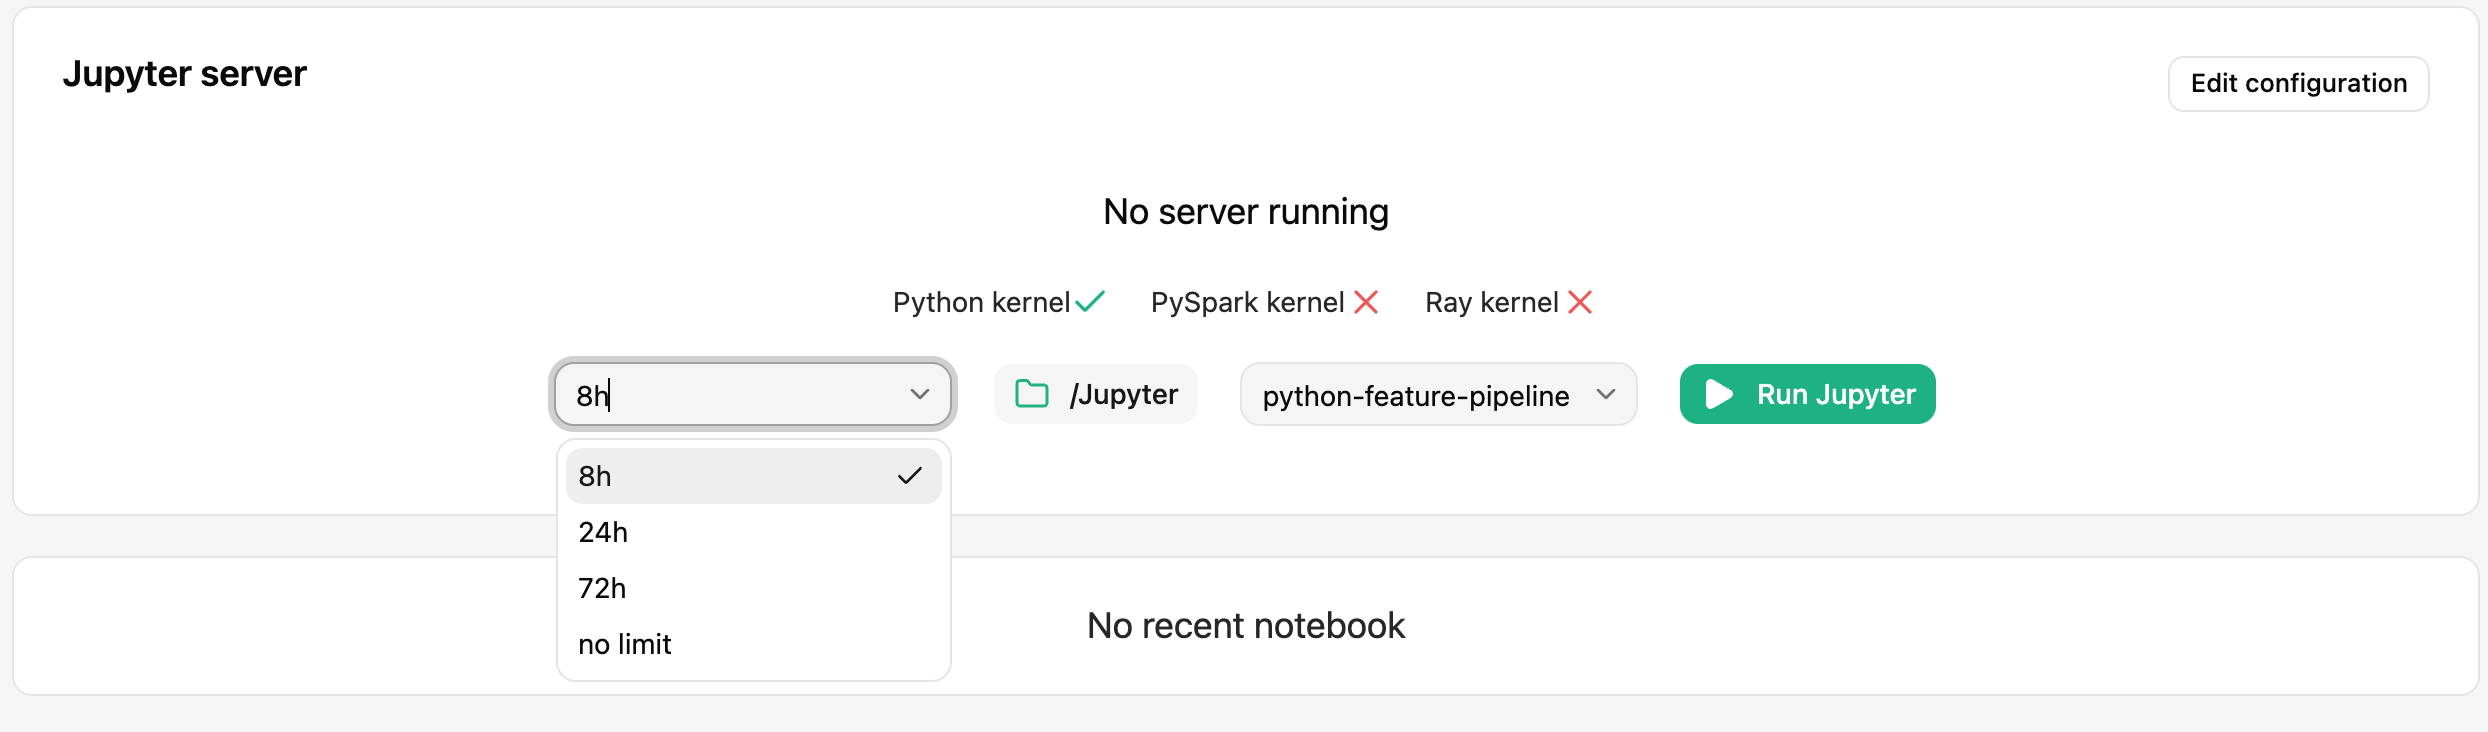The width and height of the screenshot is (2488, 732).
Task: Click the 'No recent notebook' text
Action: (x=1246, y=626)
